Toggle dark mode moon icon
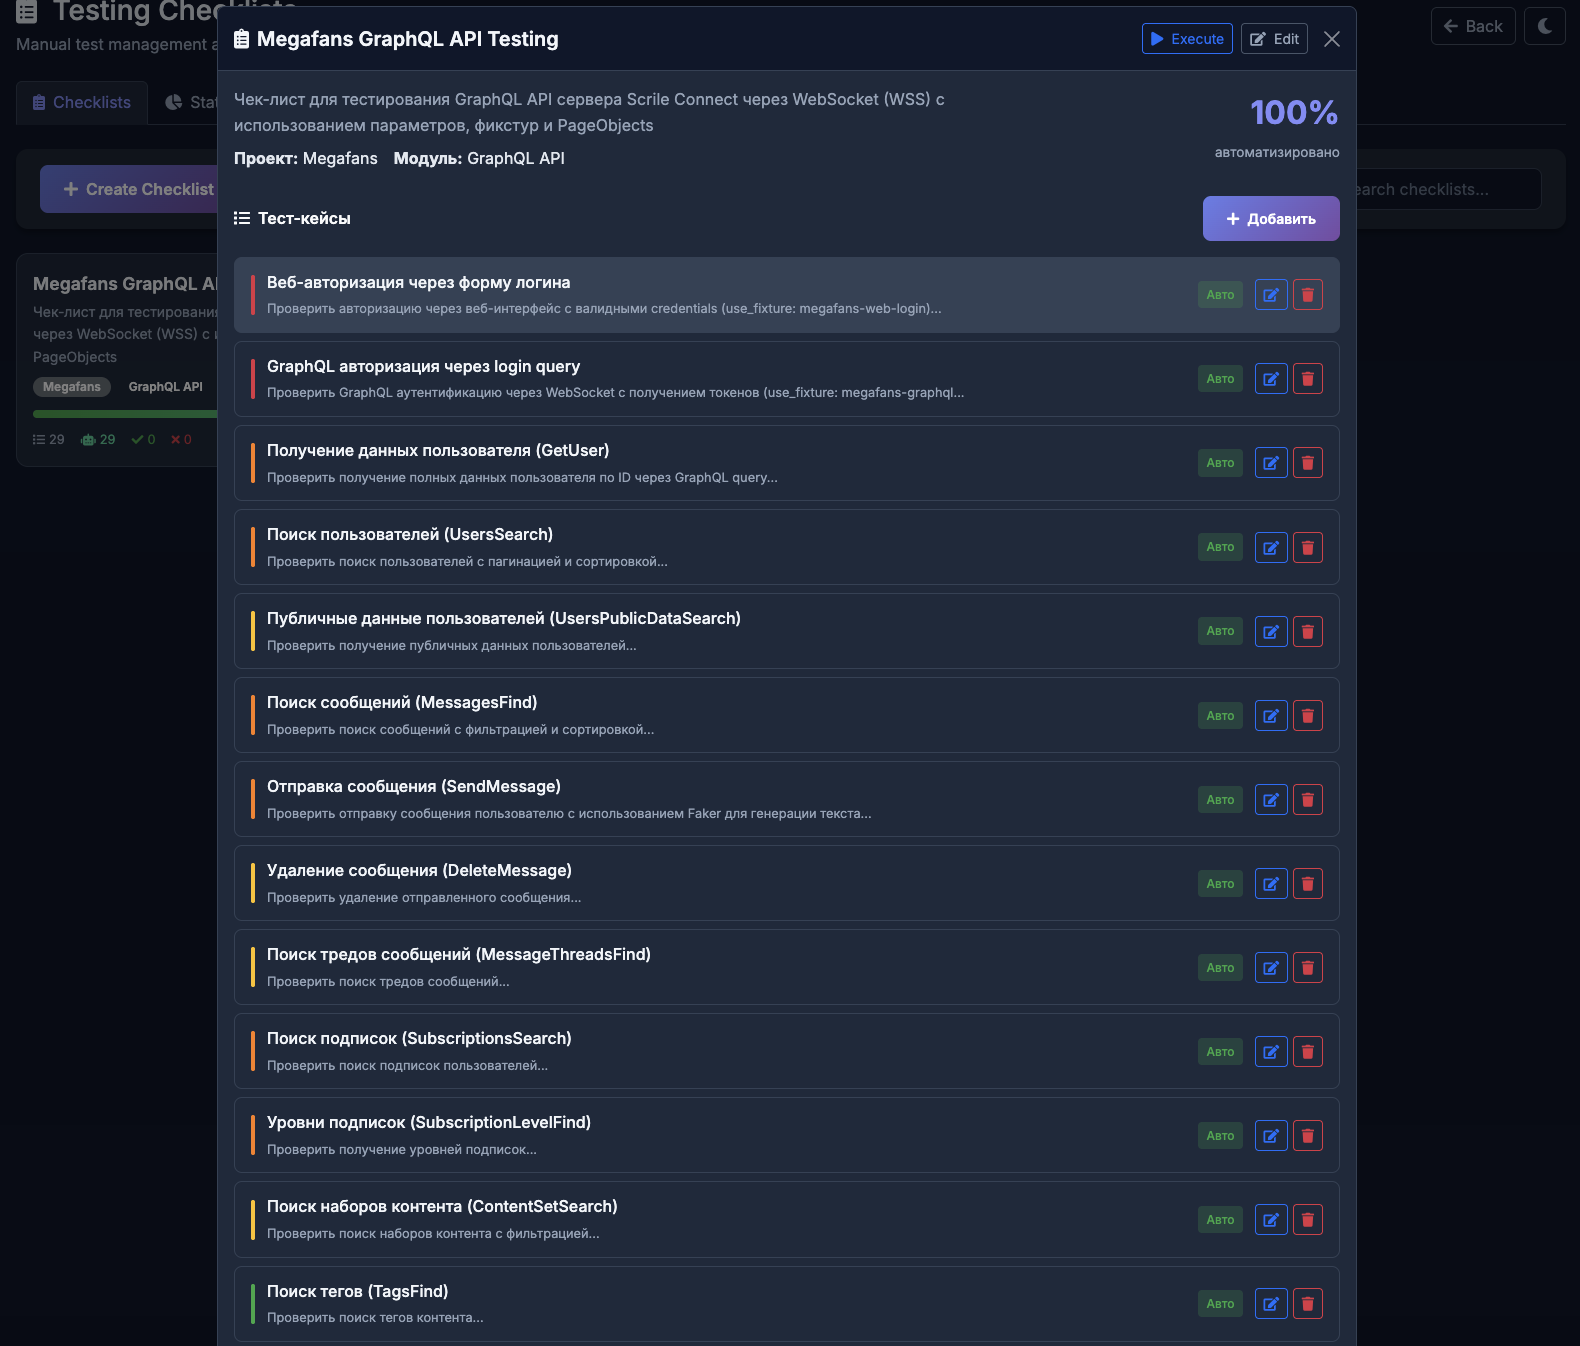Screen dimensions: 1580x1346 click(x=1545, y=26)
